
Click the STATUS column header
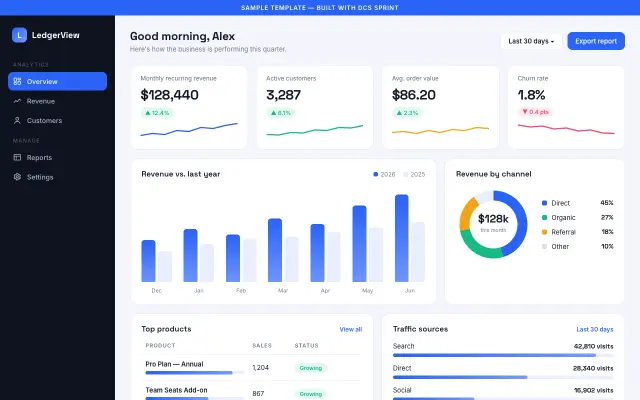click(x=307, y=345)
